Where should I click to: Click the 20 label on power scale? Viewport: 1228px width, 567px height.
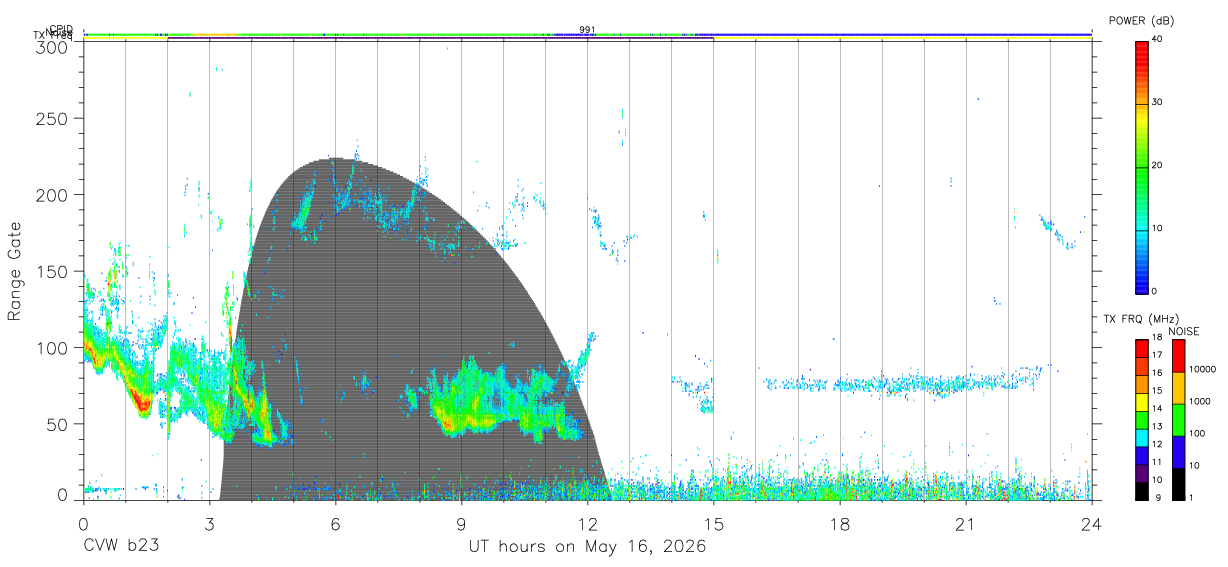[x=1159, y=166]
